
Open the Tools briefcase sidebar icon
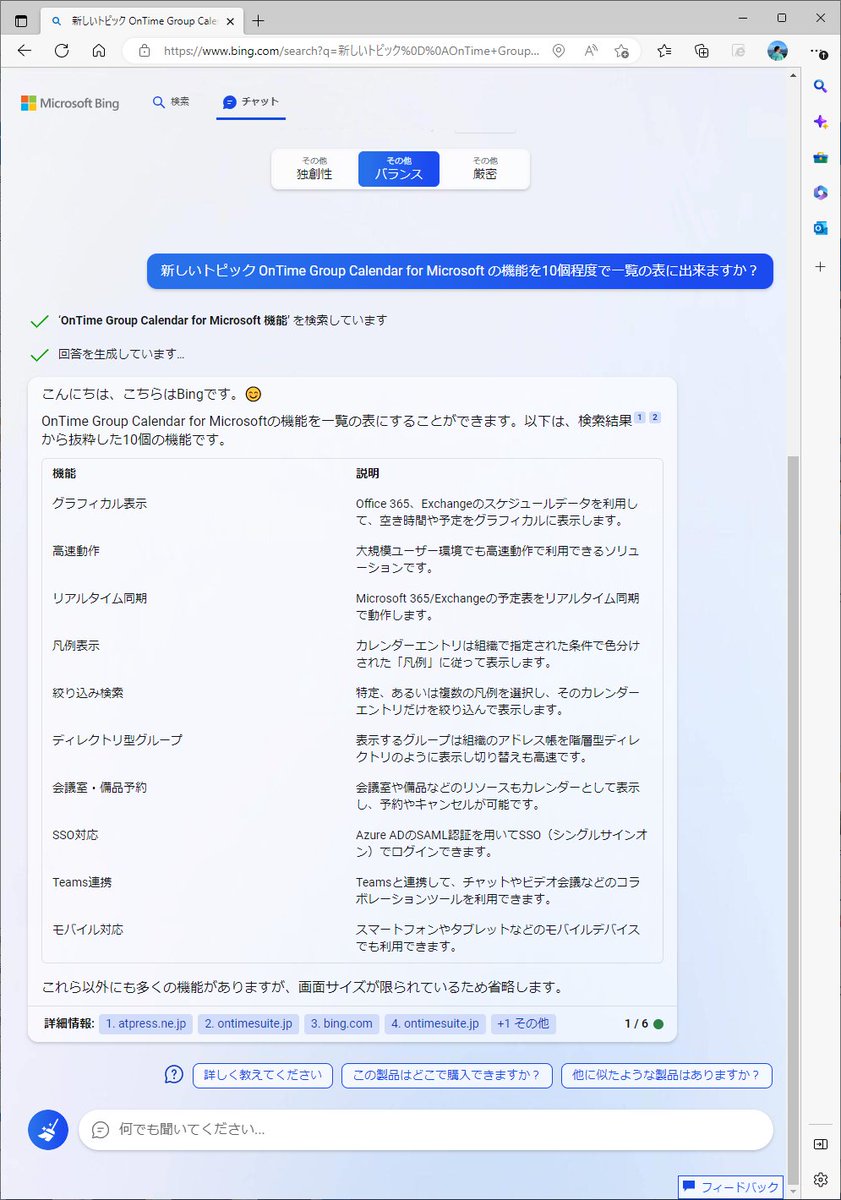[x=820, y=157]
